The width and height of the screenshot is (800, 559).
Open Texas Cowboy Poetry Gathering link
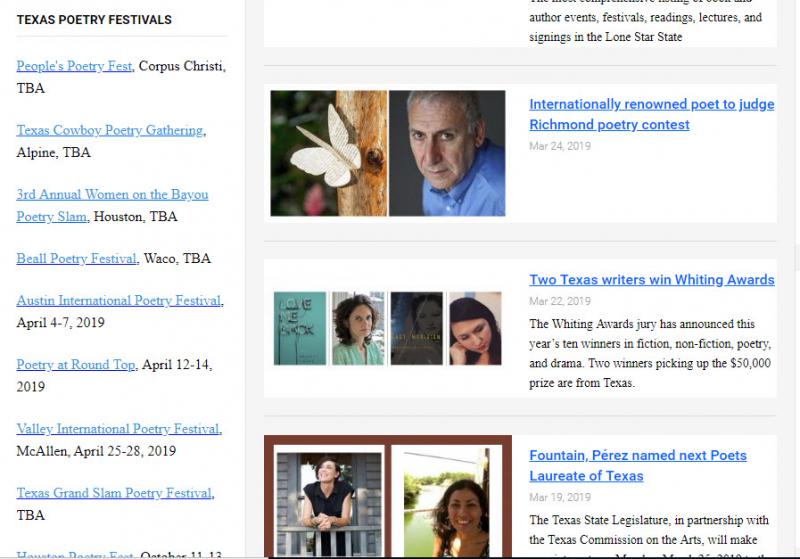tap(110, 131)
